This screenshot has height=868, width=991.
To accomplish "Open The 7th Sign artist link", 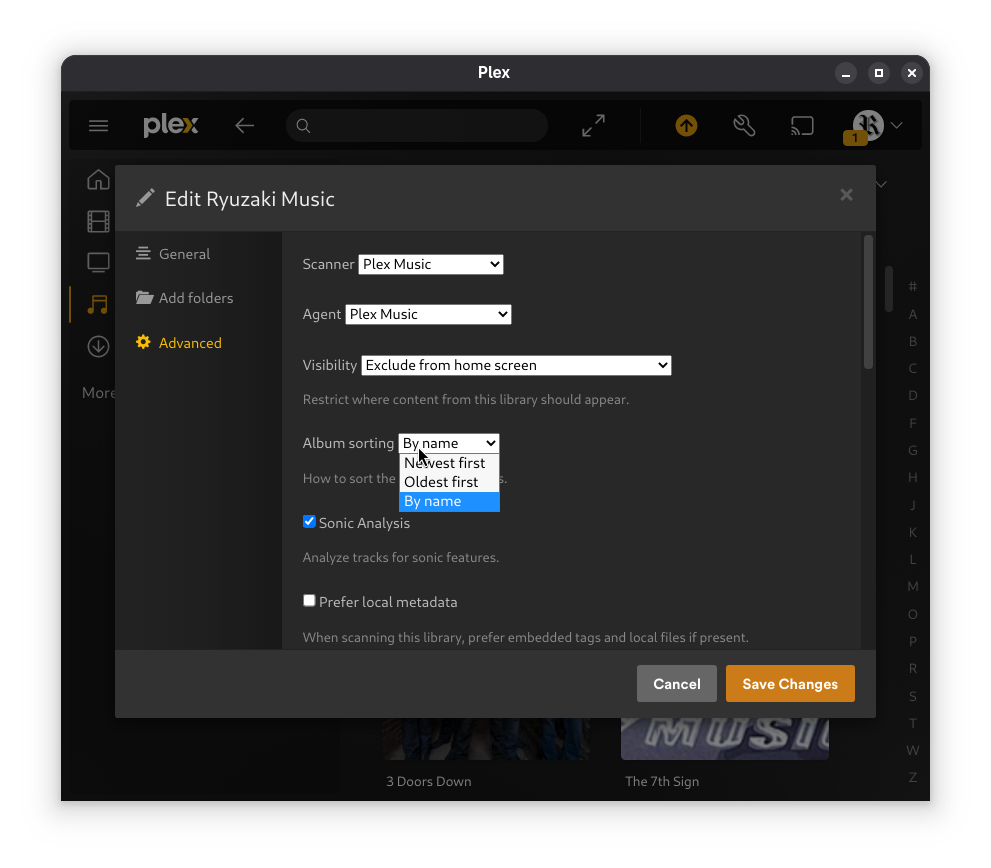I will pos(662,781).
